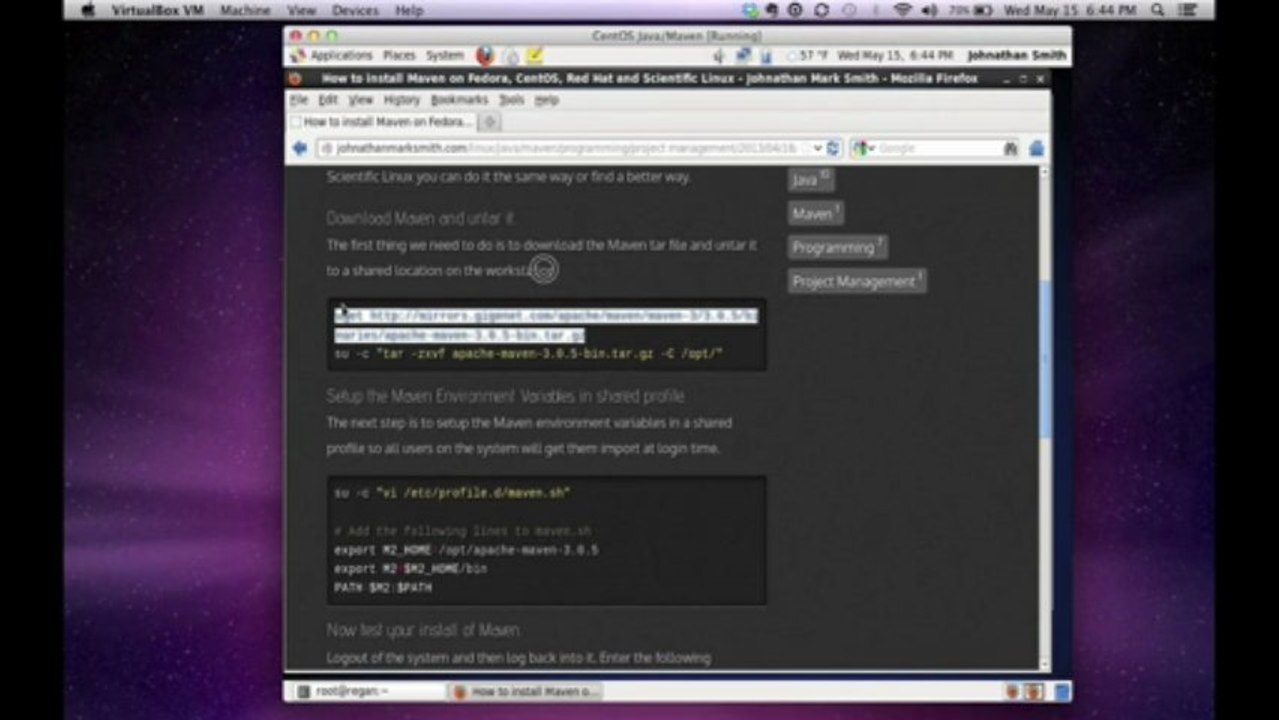Click the volume speaker icon in Mac menu bar
The height and width of the screenshot is (720, 1279).
pyautogui.click(x=928, y=10)
